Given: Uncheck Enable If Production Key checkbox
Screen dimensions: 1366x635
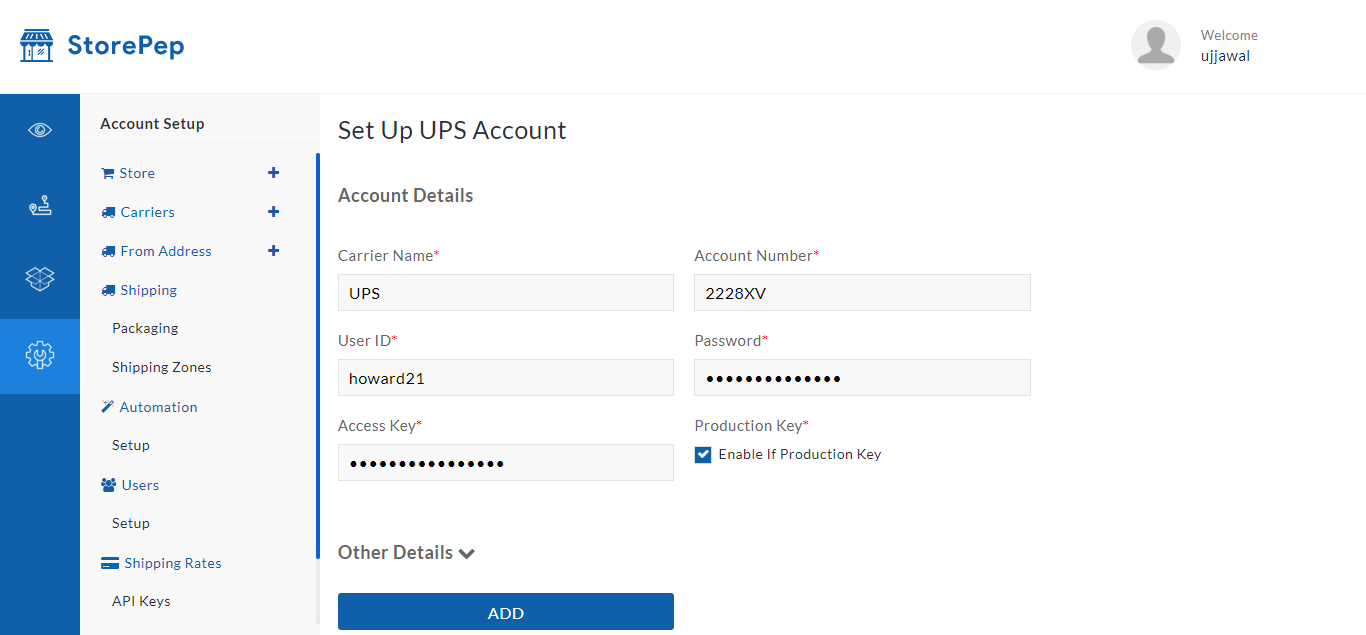Looking at the screenshot, I should click(703, 454).
